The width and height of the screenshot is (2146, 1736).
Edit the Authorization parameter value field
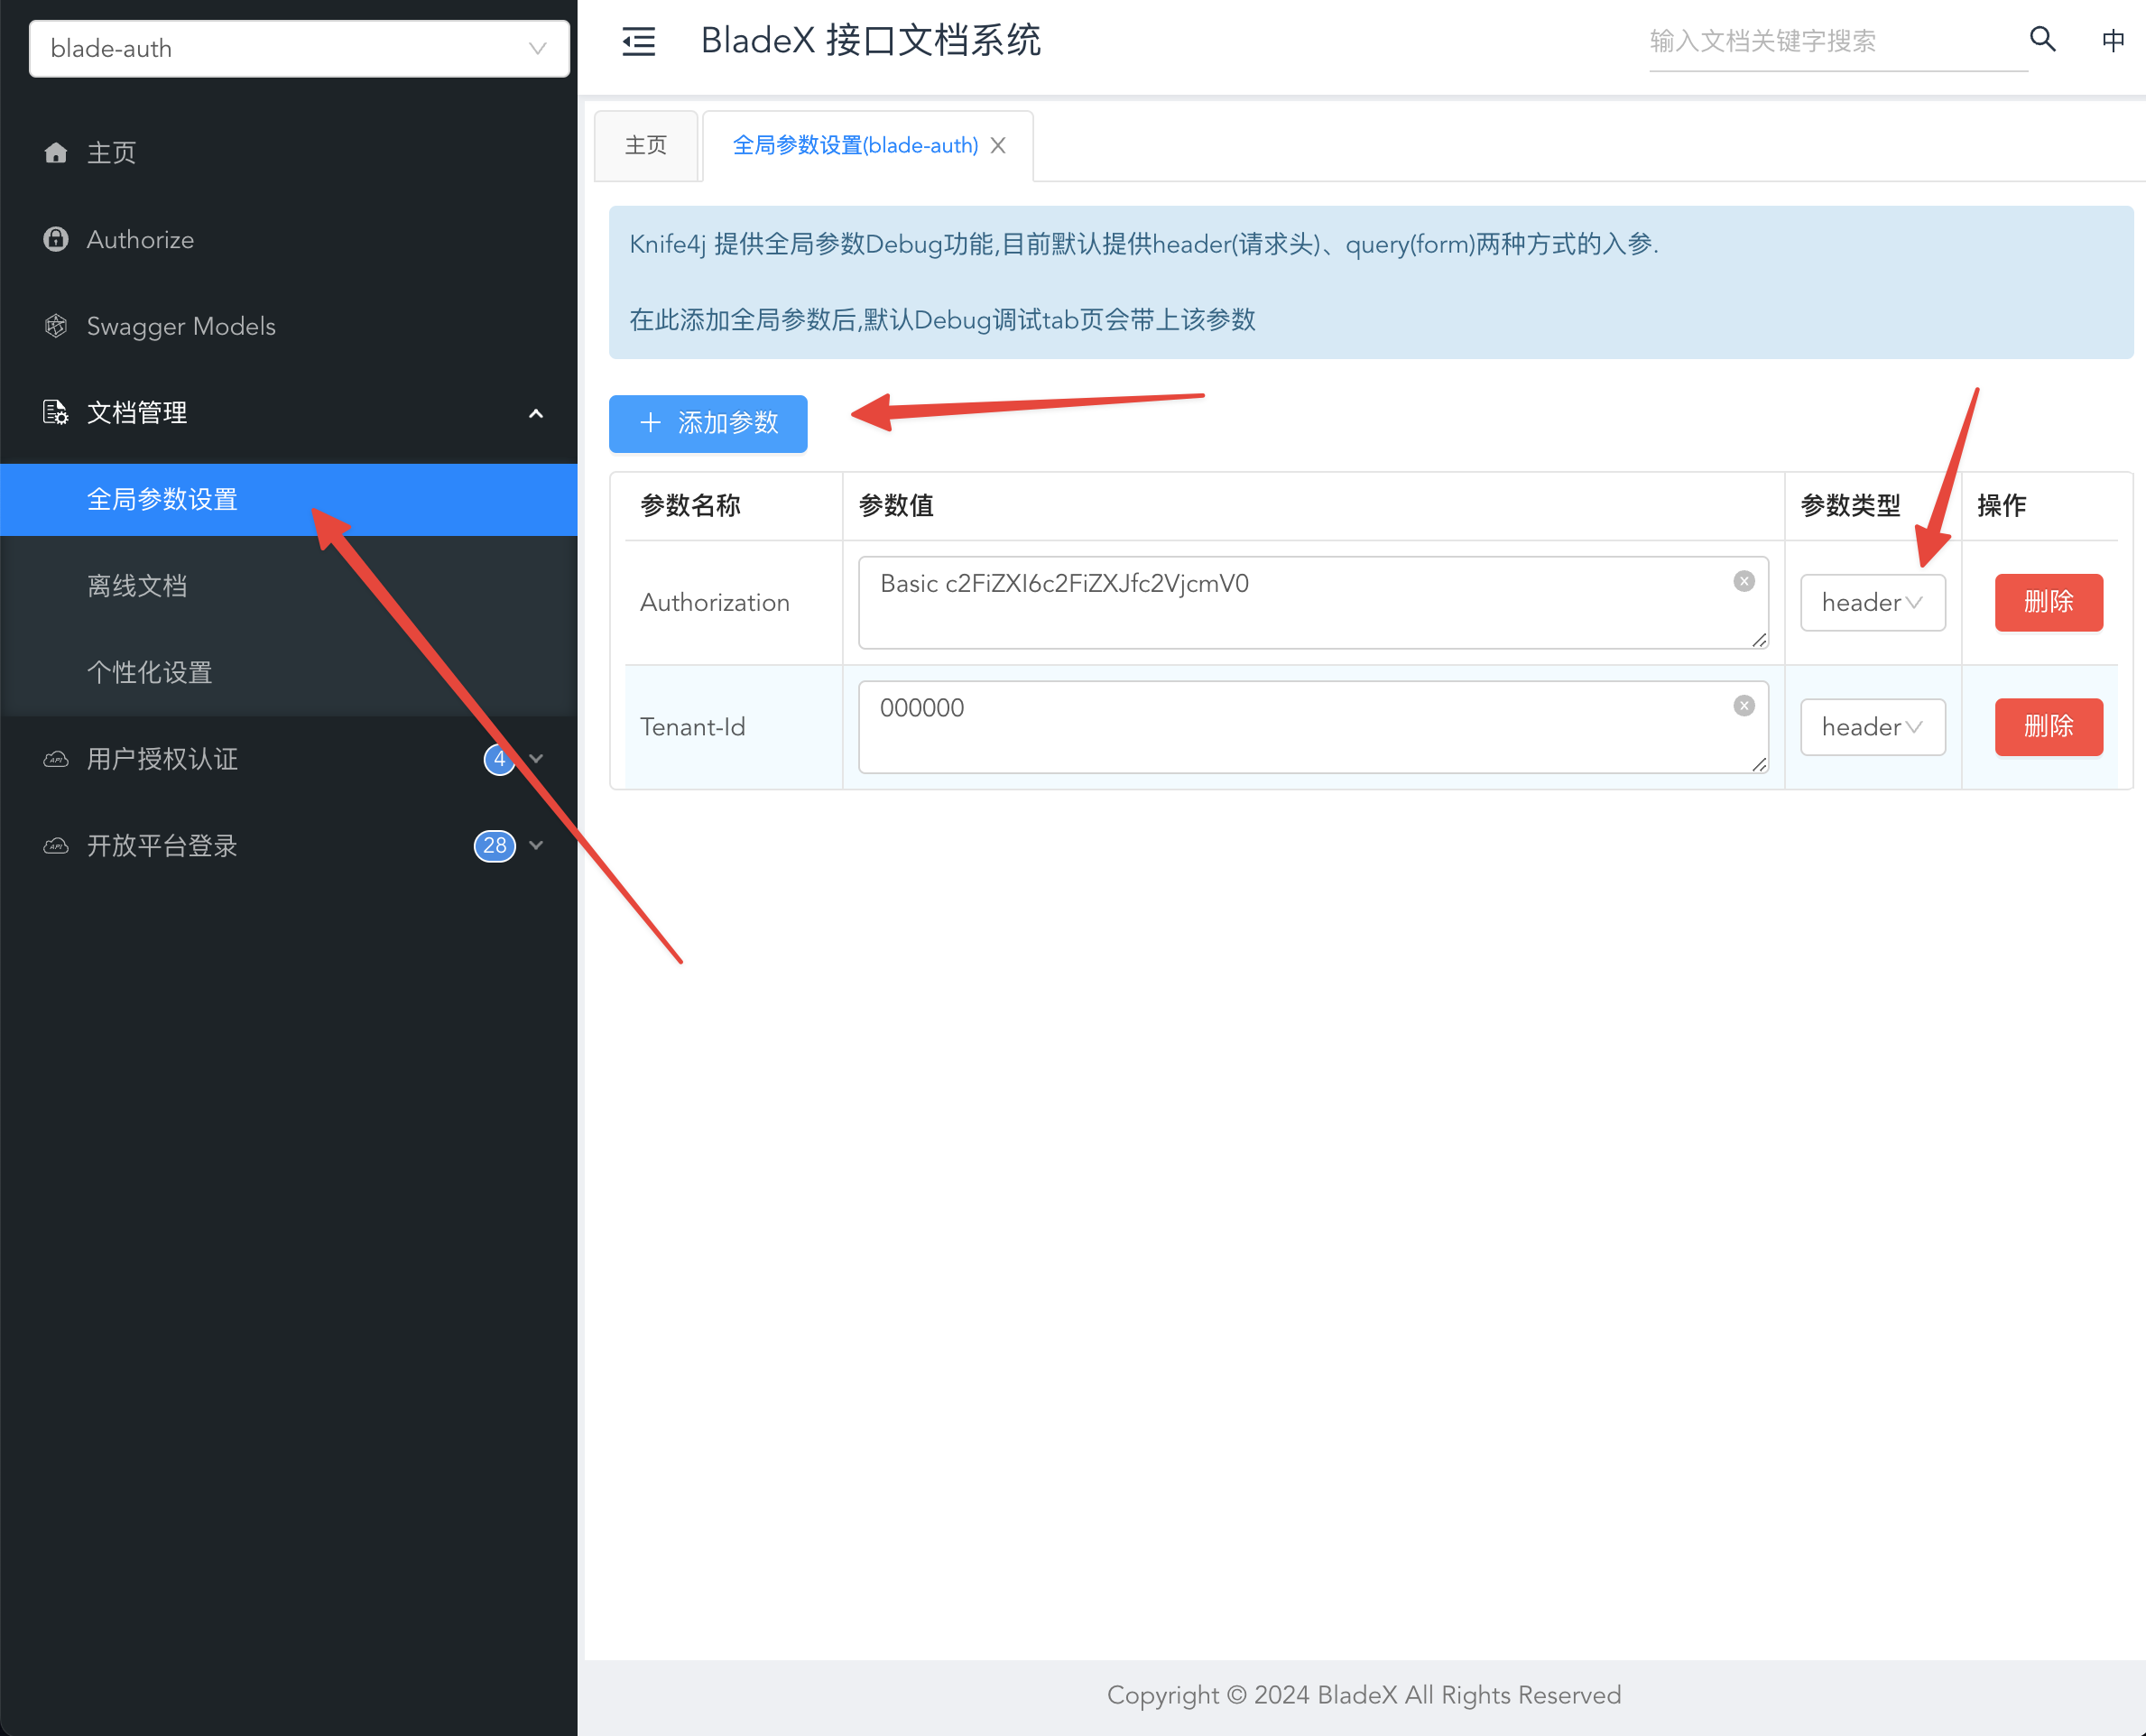1313,603
